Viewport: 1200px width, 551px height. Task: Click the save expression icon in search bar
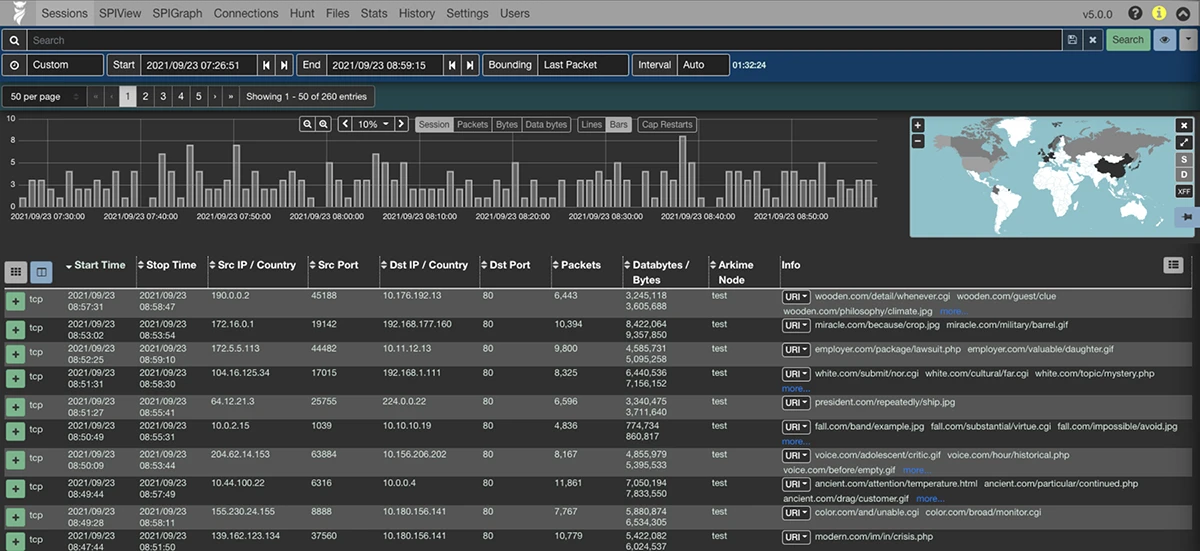pyautogui.click(x=1073, y=40)
